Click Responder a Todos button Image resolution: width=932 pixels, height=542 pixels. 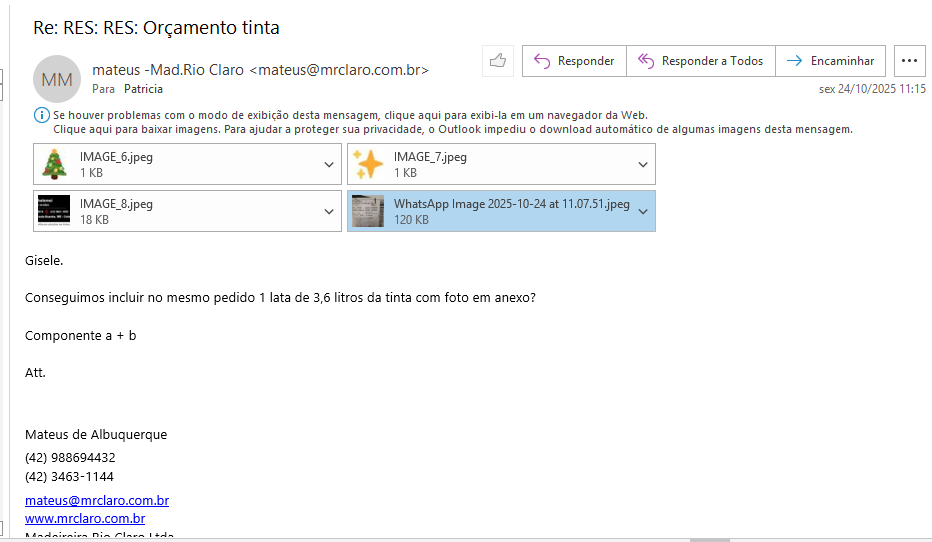point(700,61)
